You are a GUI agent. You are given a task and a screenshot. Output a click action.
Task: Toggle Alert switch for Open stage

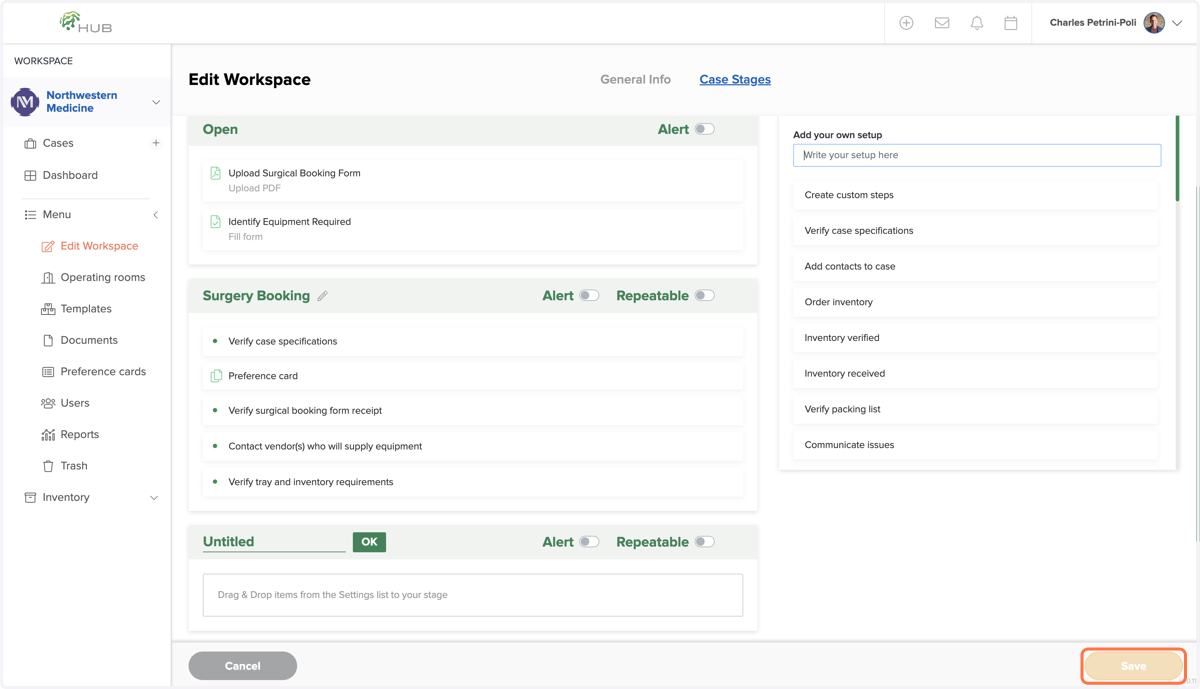pyautogui.click(x=705, y=129)
